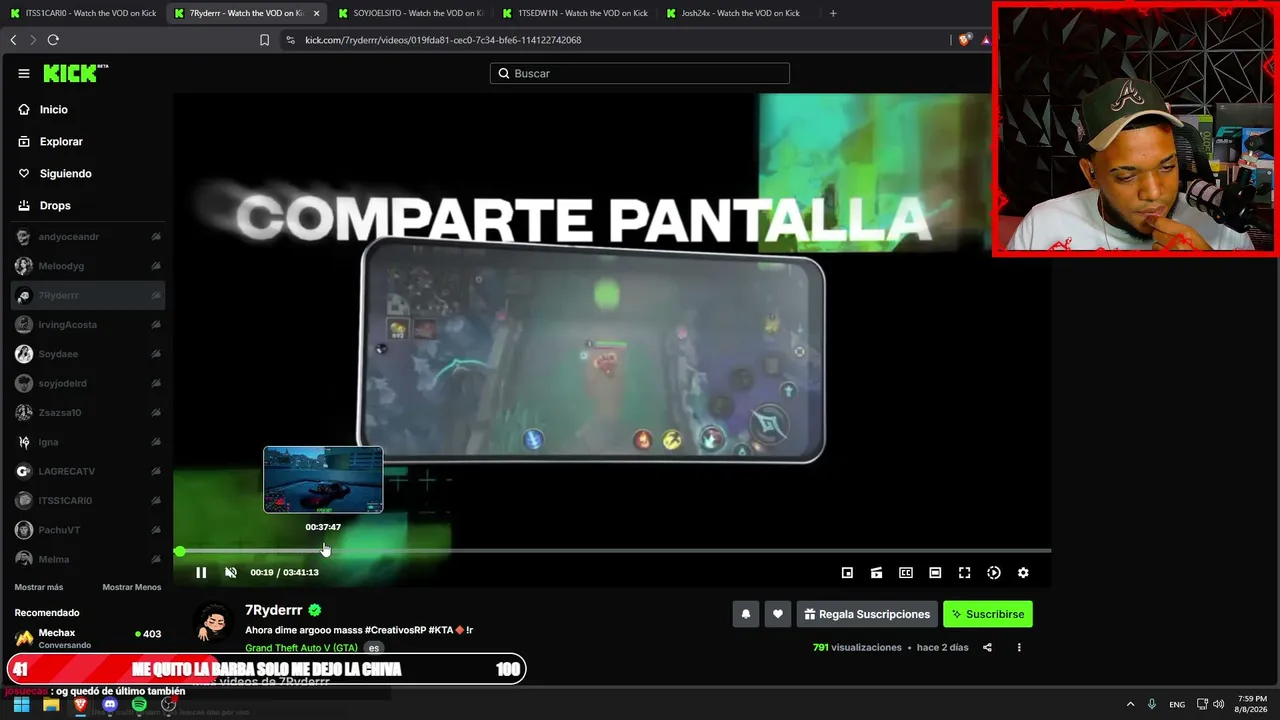
Task: Open the hamburger sidebar menu
Action: point(24,73)
